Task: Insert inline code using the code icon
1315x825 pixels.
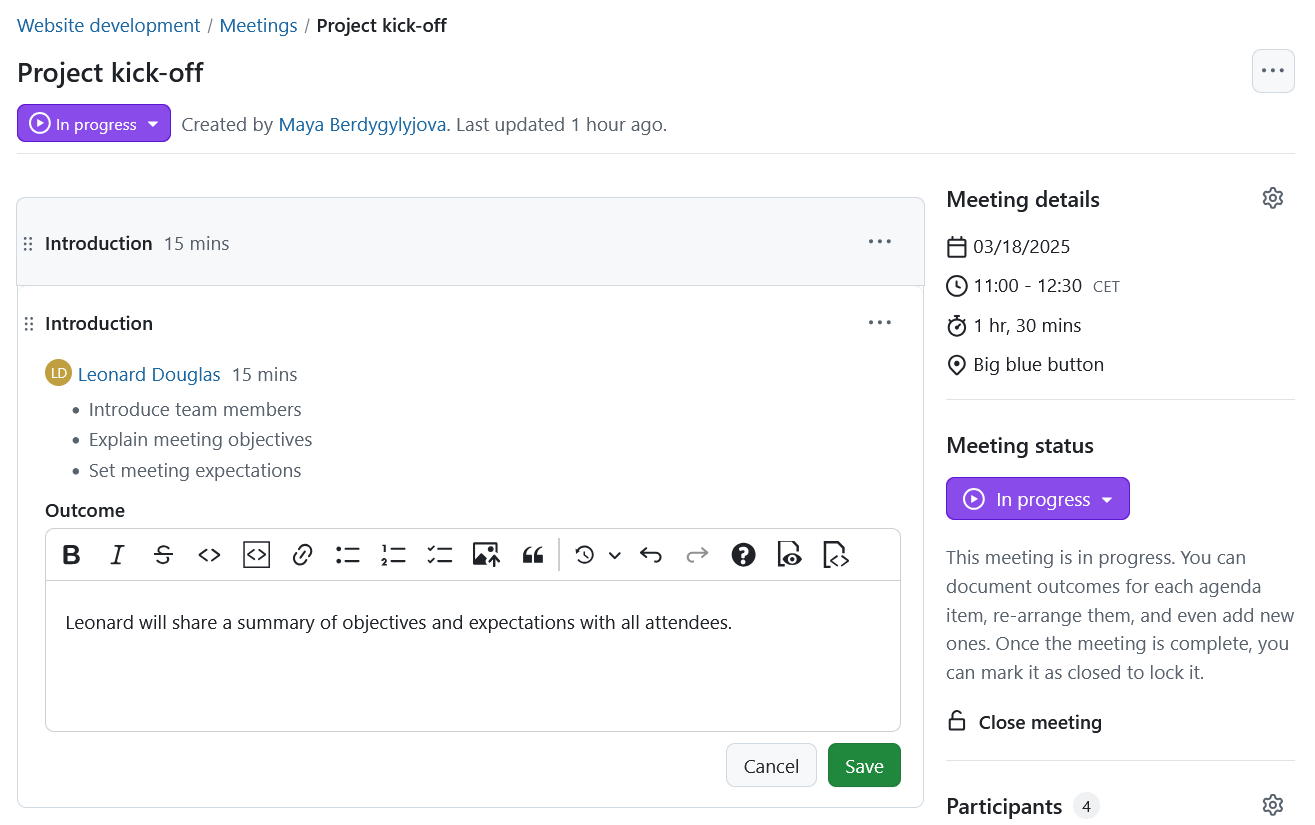Action: [209, 554]
